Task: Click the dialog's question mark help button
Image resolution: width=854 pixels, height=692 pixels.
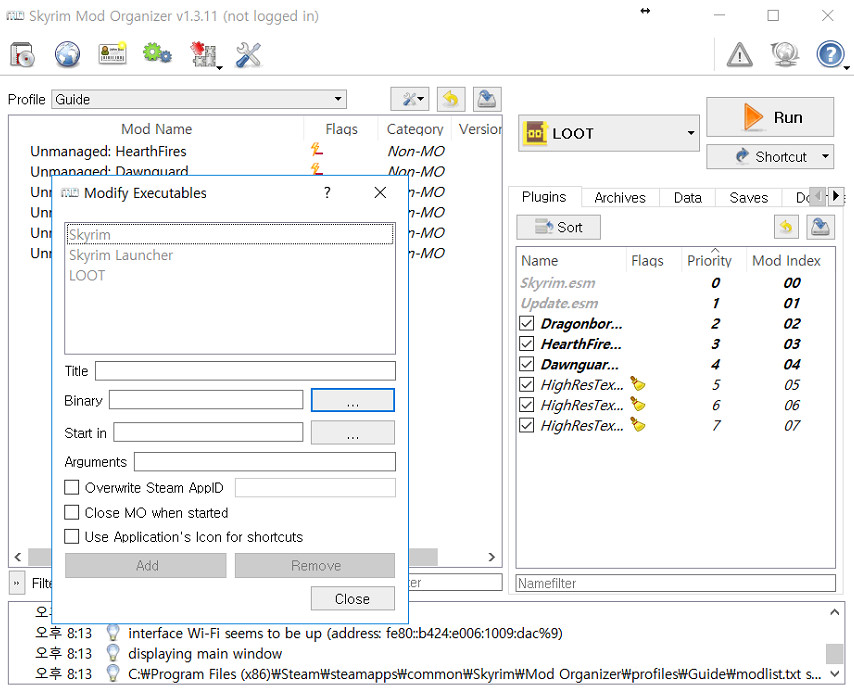Action: [x=327, y=192]
